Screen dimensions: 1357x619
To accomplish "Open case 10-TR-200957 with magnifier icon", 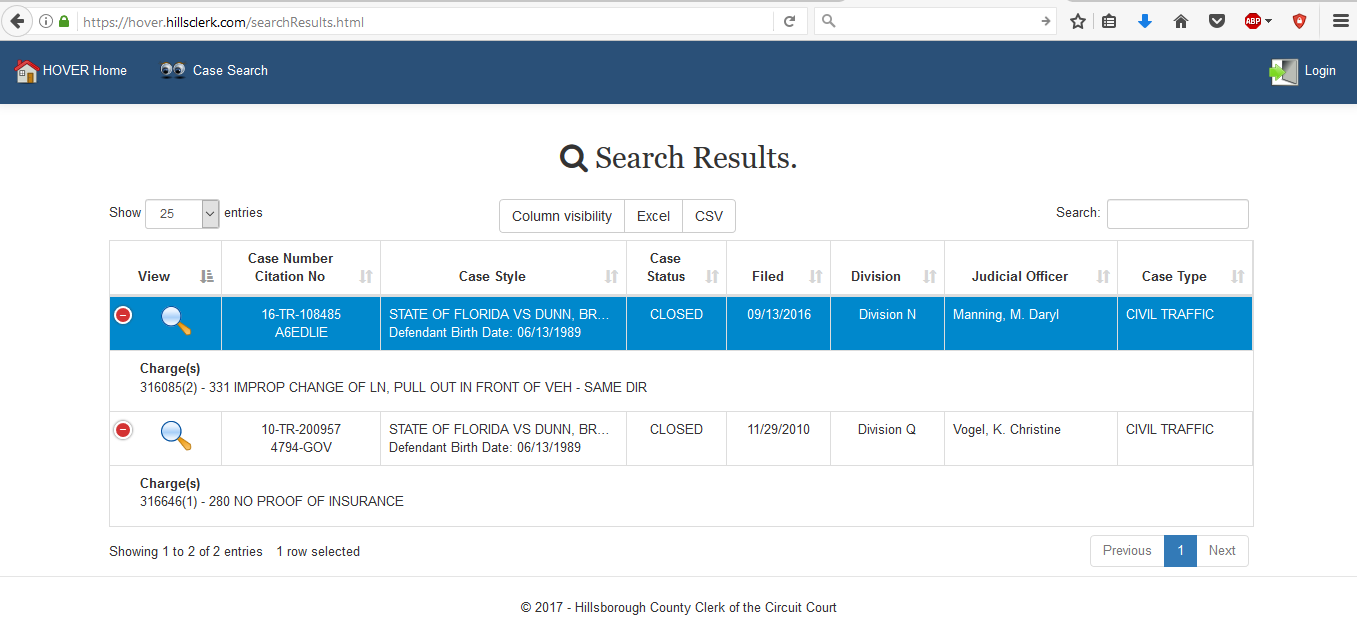I will click(176, 435).
